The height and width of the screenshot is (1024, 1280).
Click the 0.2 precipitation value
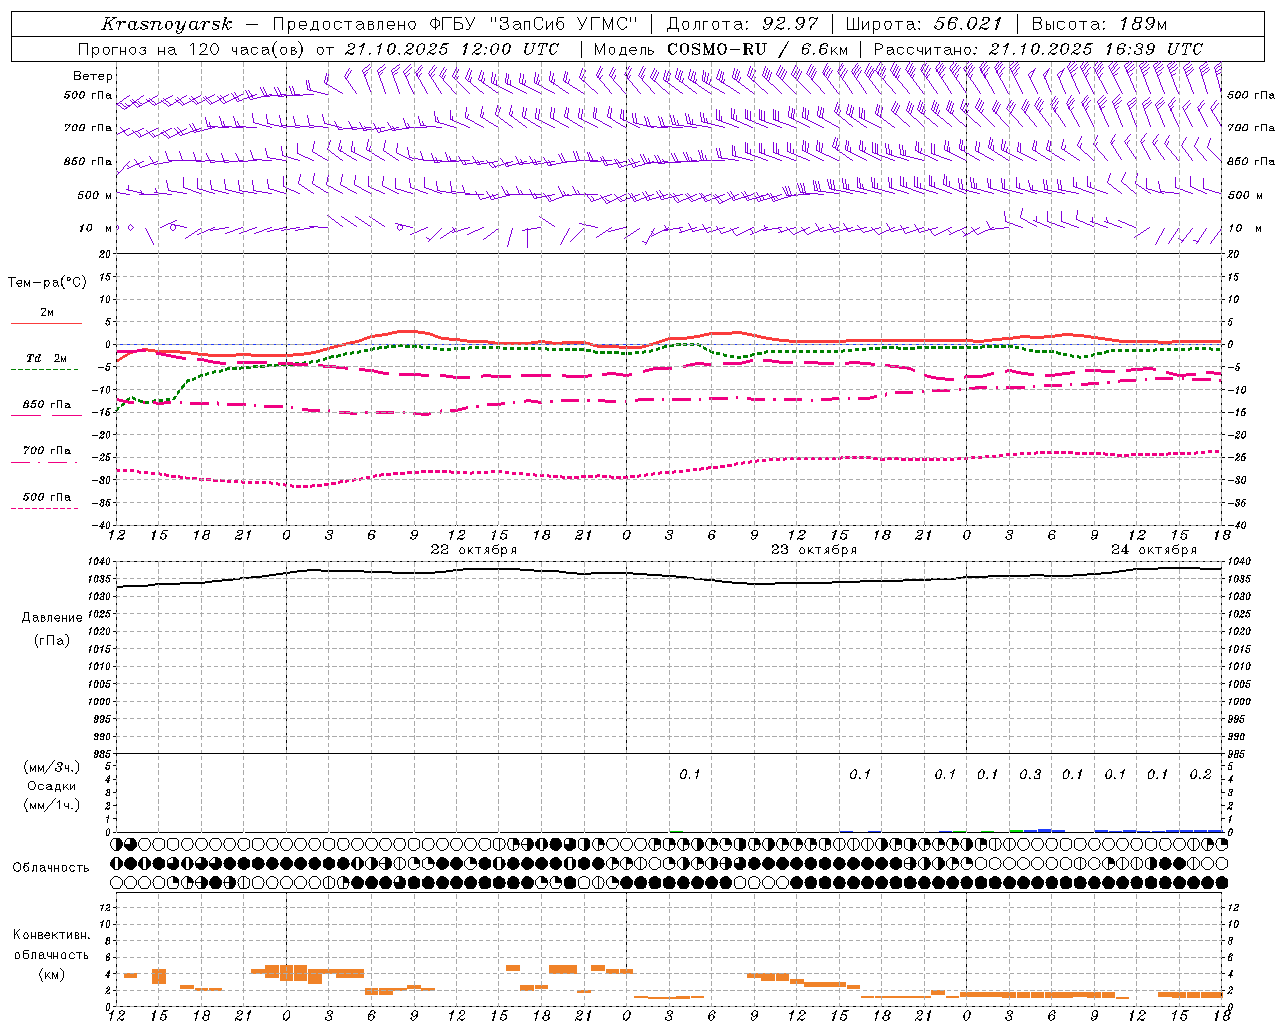(x=1200, y=775)
